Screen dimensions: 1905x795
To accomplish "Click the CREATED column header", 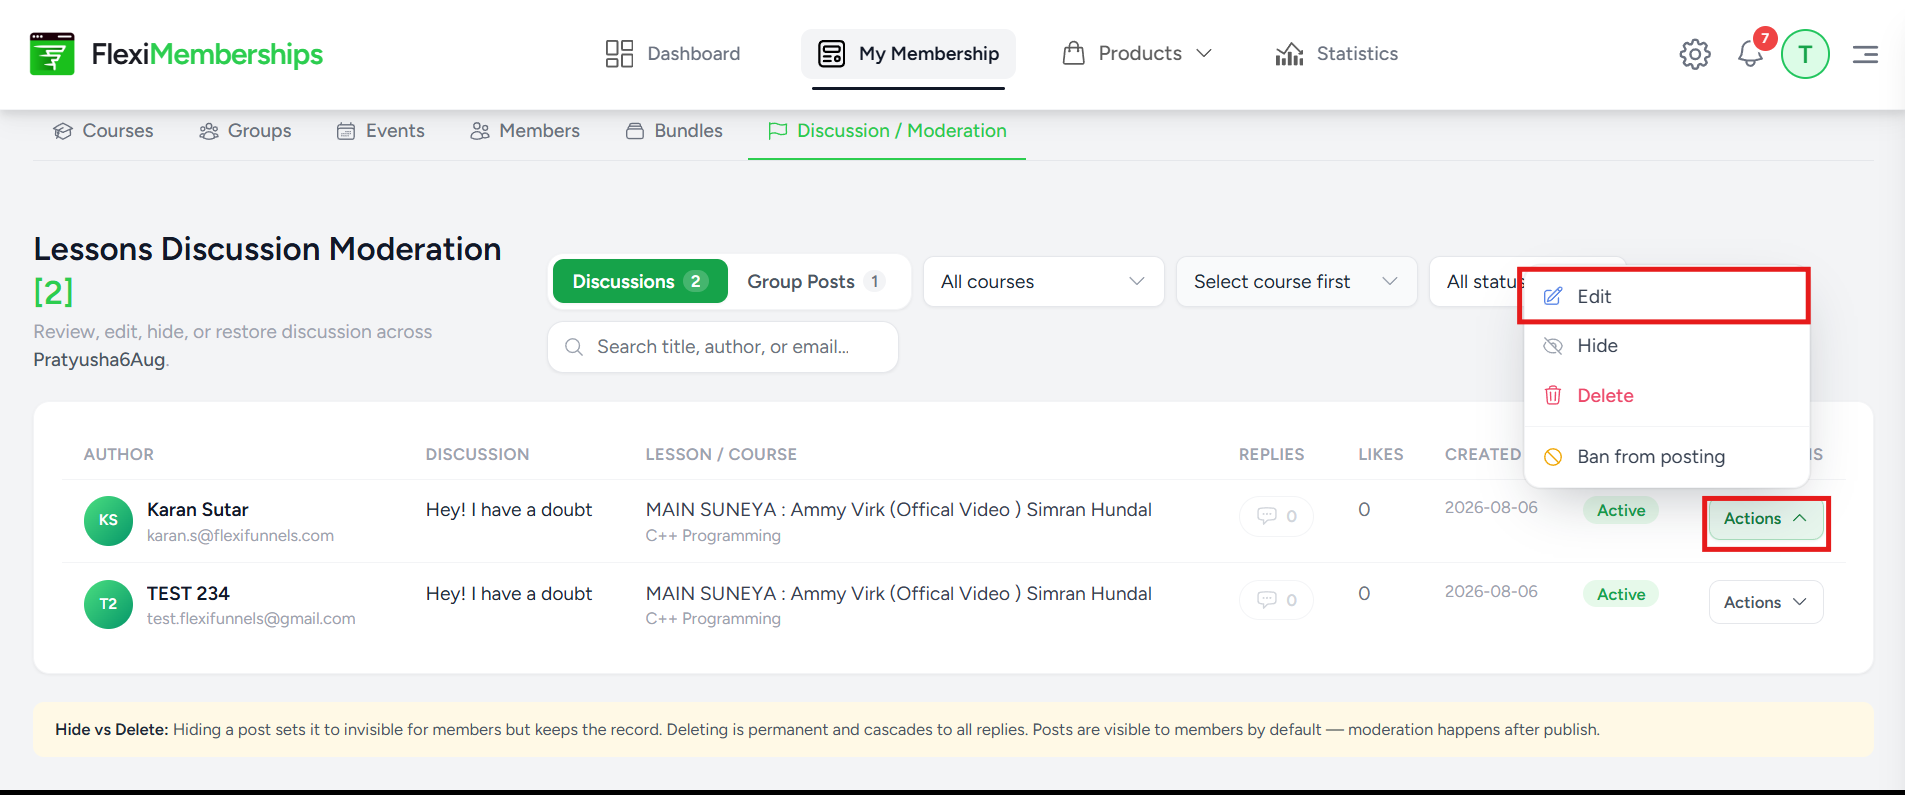I will click(1483, 455).
